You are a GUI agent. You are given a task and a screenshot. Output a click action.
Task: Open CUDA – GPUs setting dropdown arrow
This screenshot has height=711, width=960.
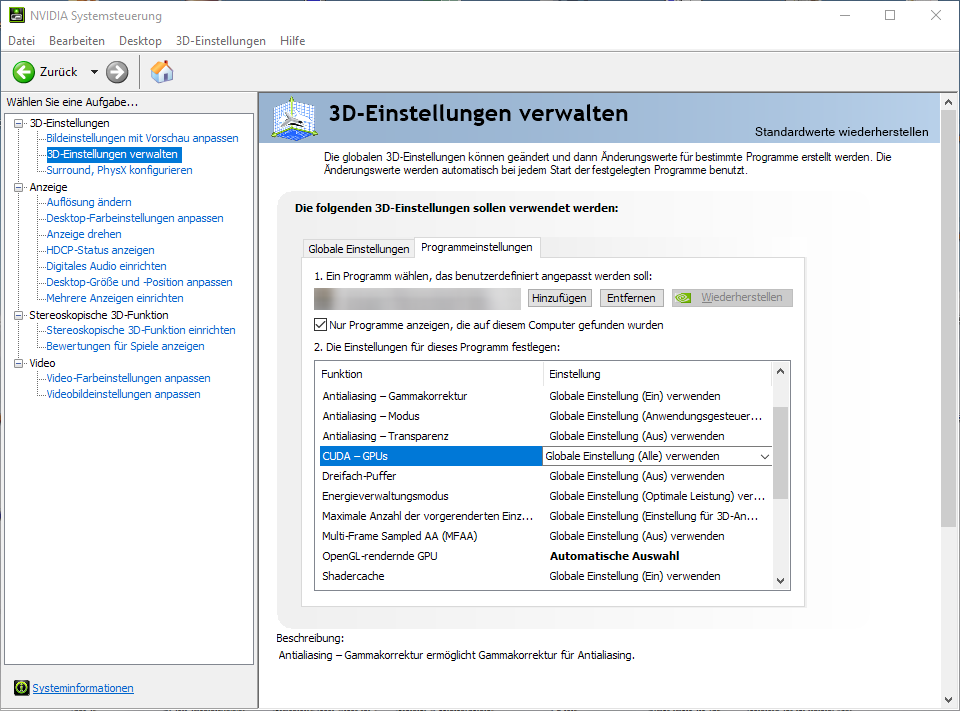765,456
